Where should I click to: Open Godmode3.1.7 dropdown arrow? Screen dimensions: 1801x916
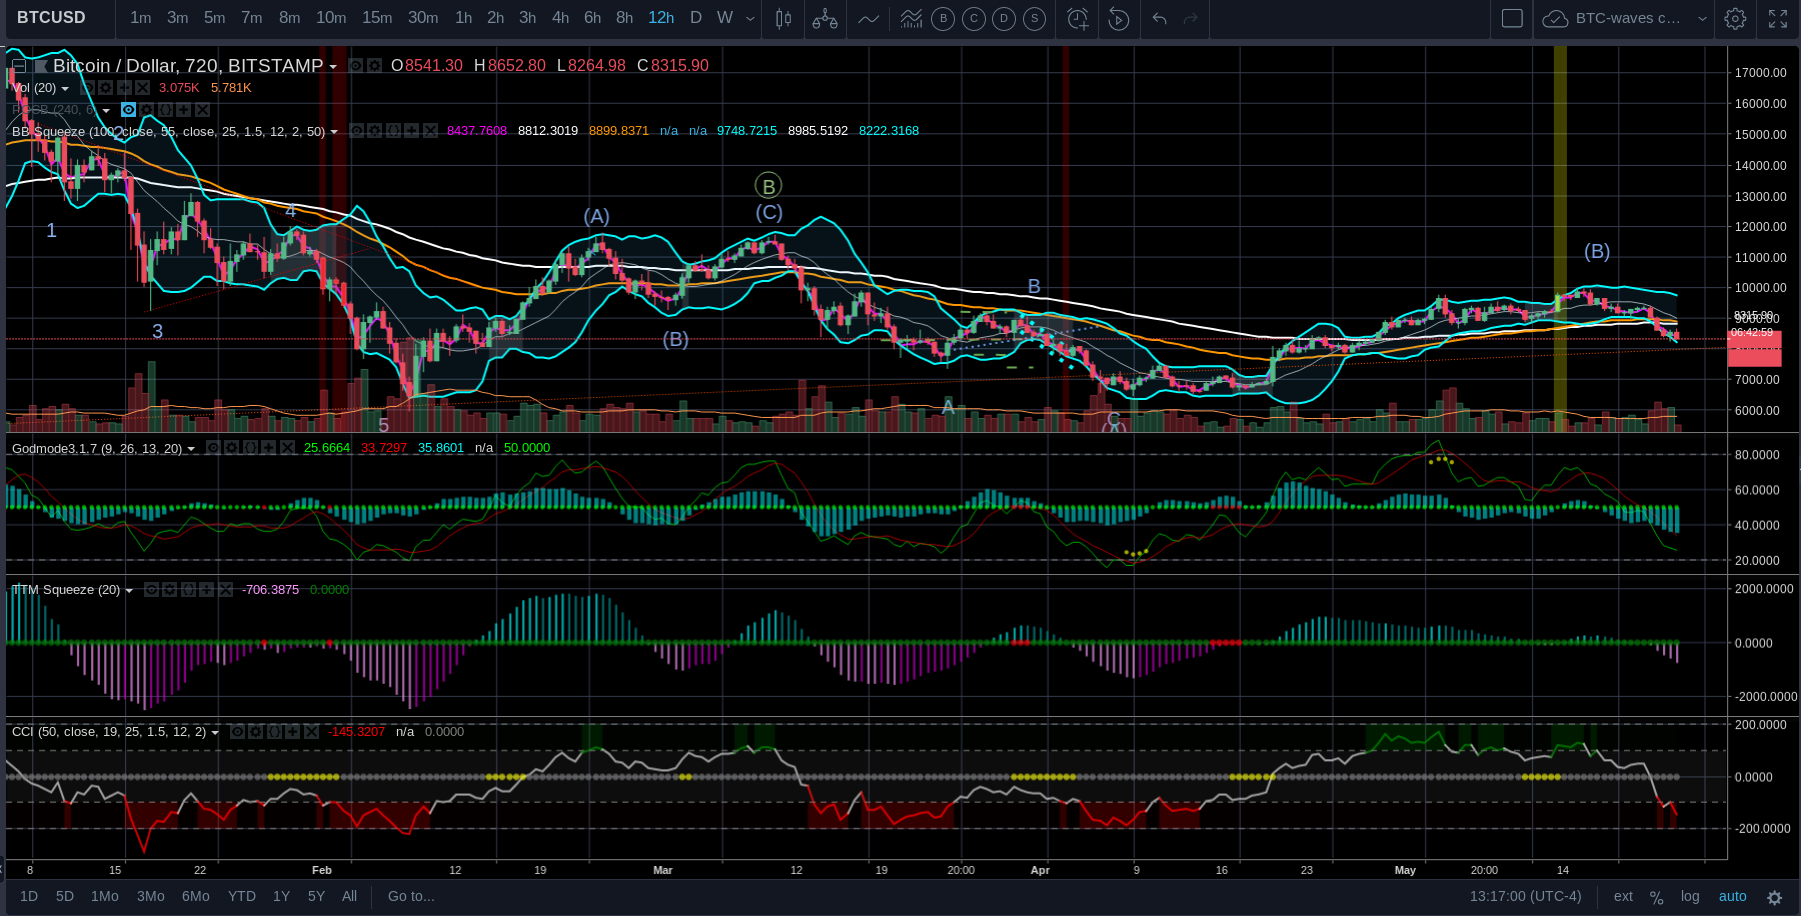[x=191, y=449]
